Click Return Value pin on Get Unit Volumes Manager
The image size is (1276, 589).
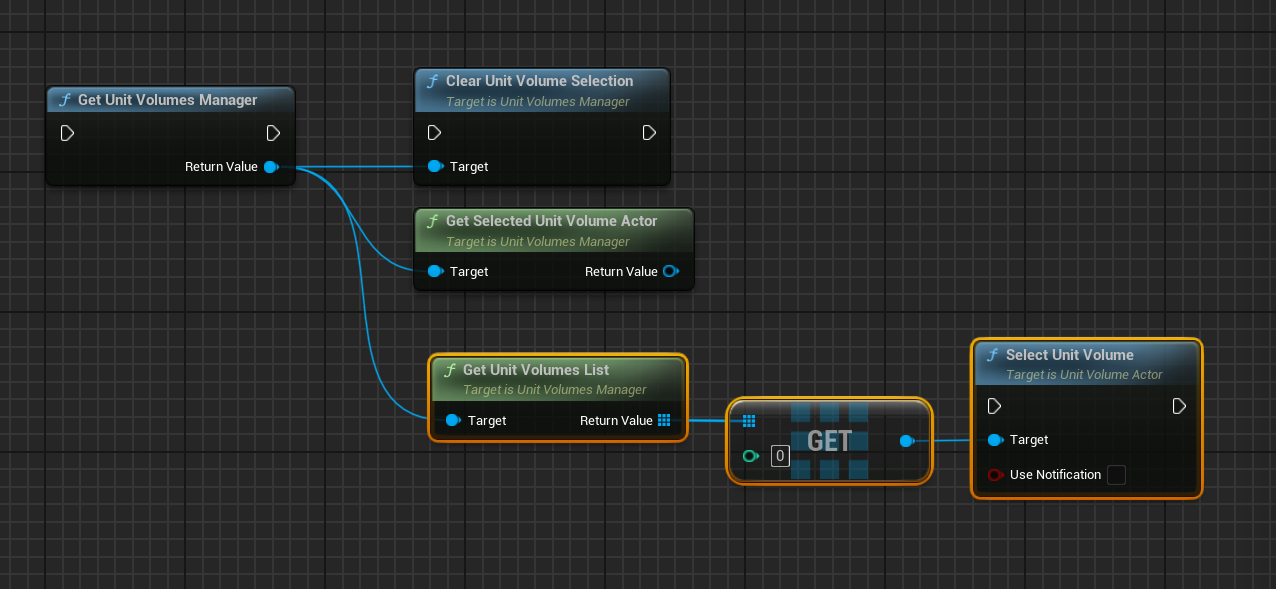click(x=270, y=167)
